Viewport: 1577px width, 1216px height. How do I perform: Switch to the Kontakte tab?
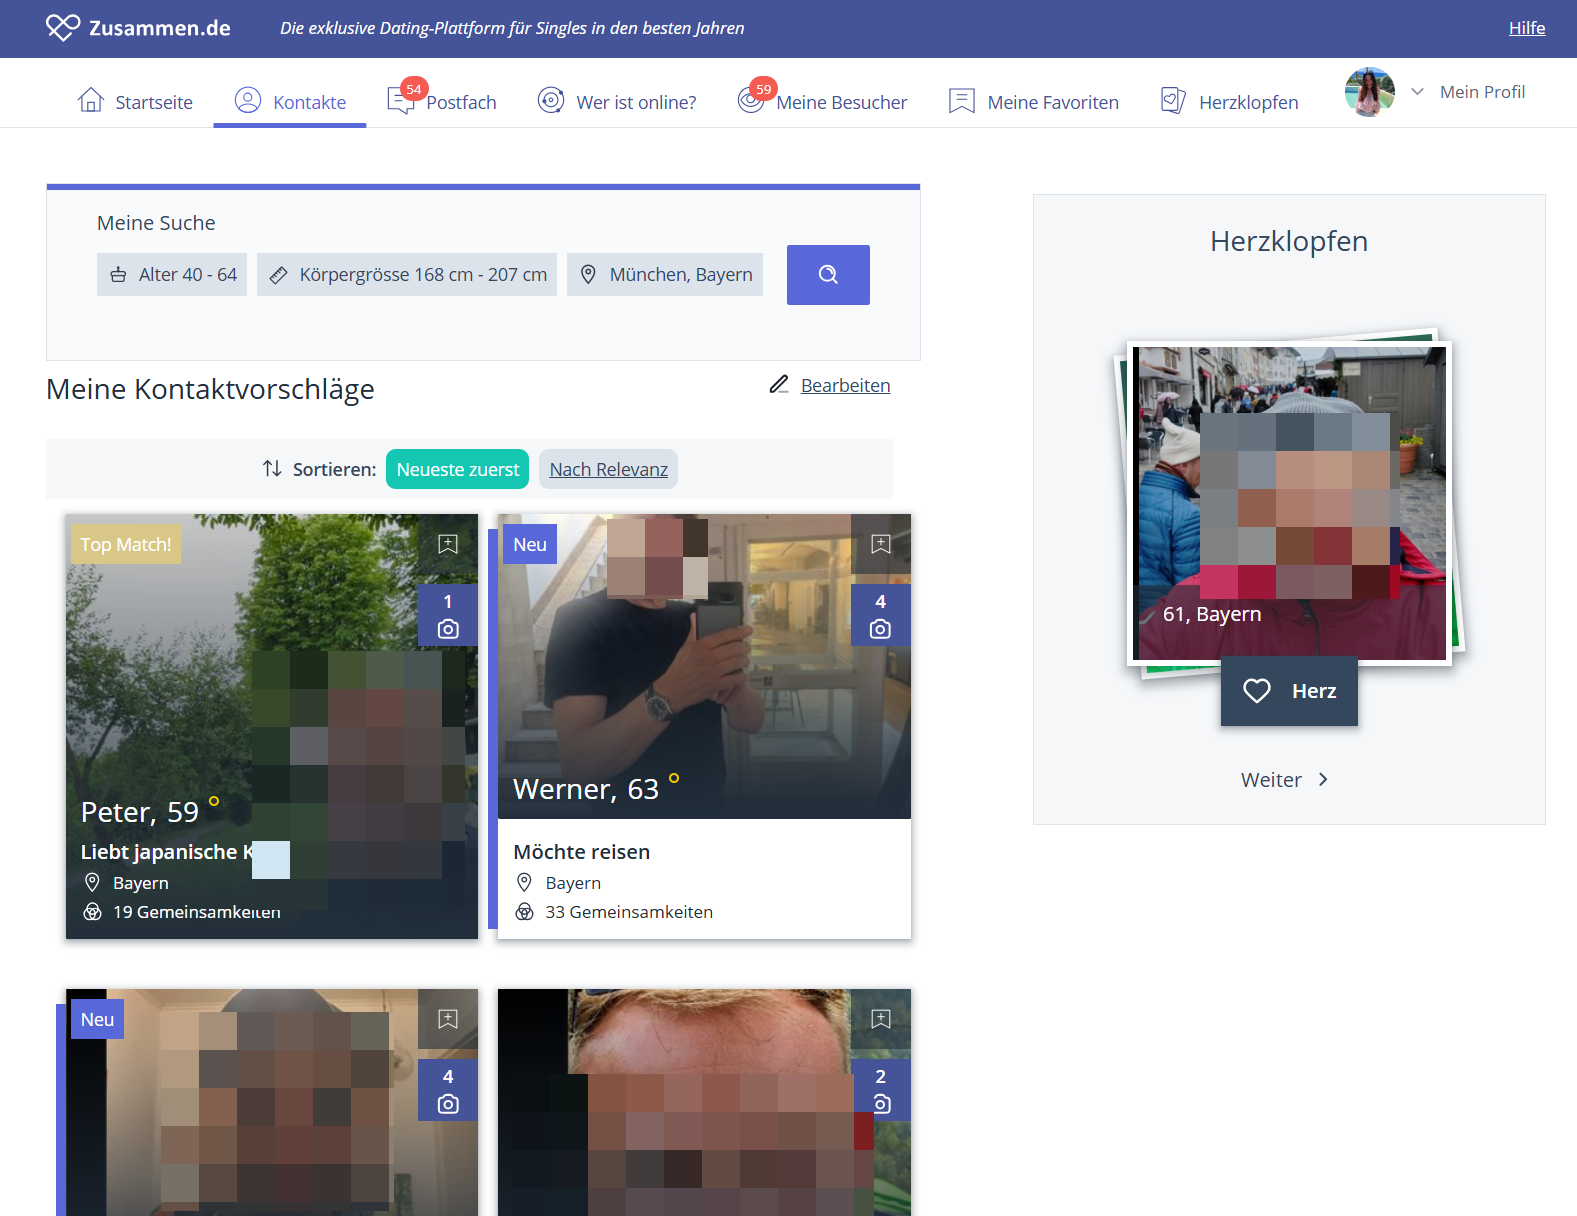[290, 102]
